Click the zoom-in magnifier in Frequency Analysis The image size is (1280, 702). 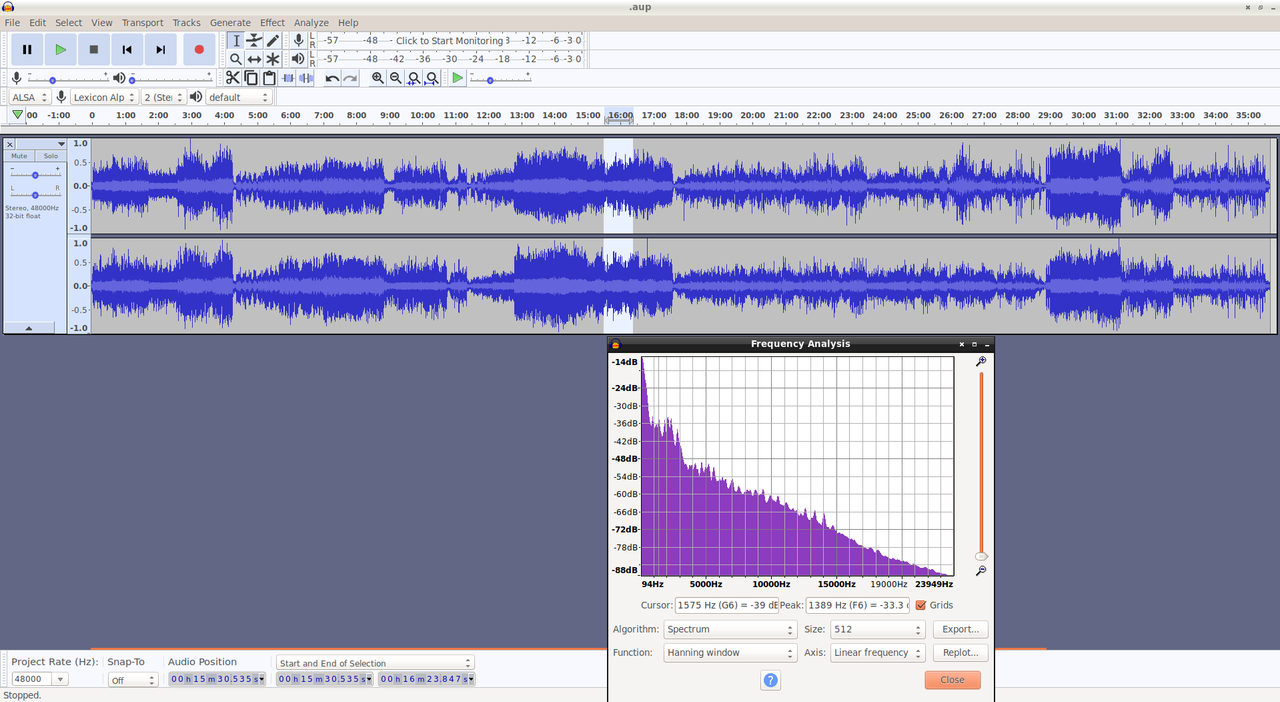(x=981, y=362)
